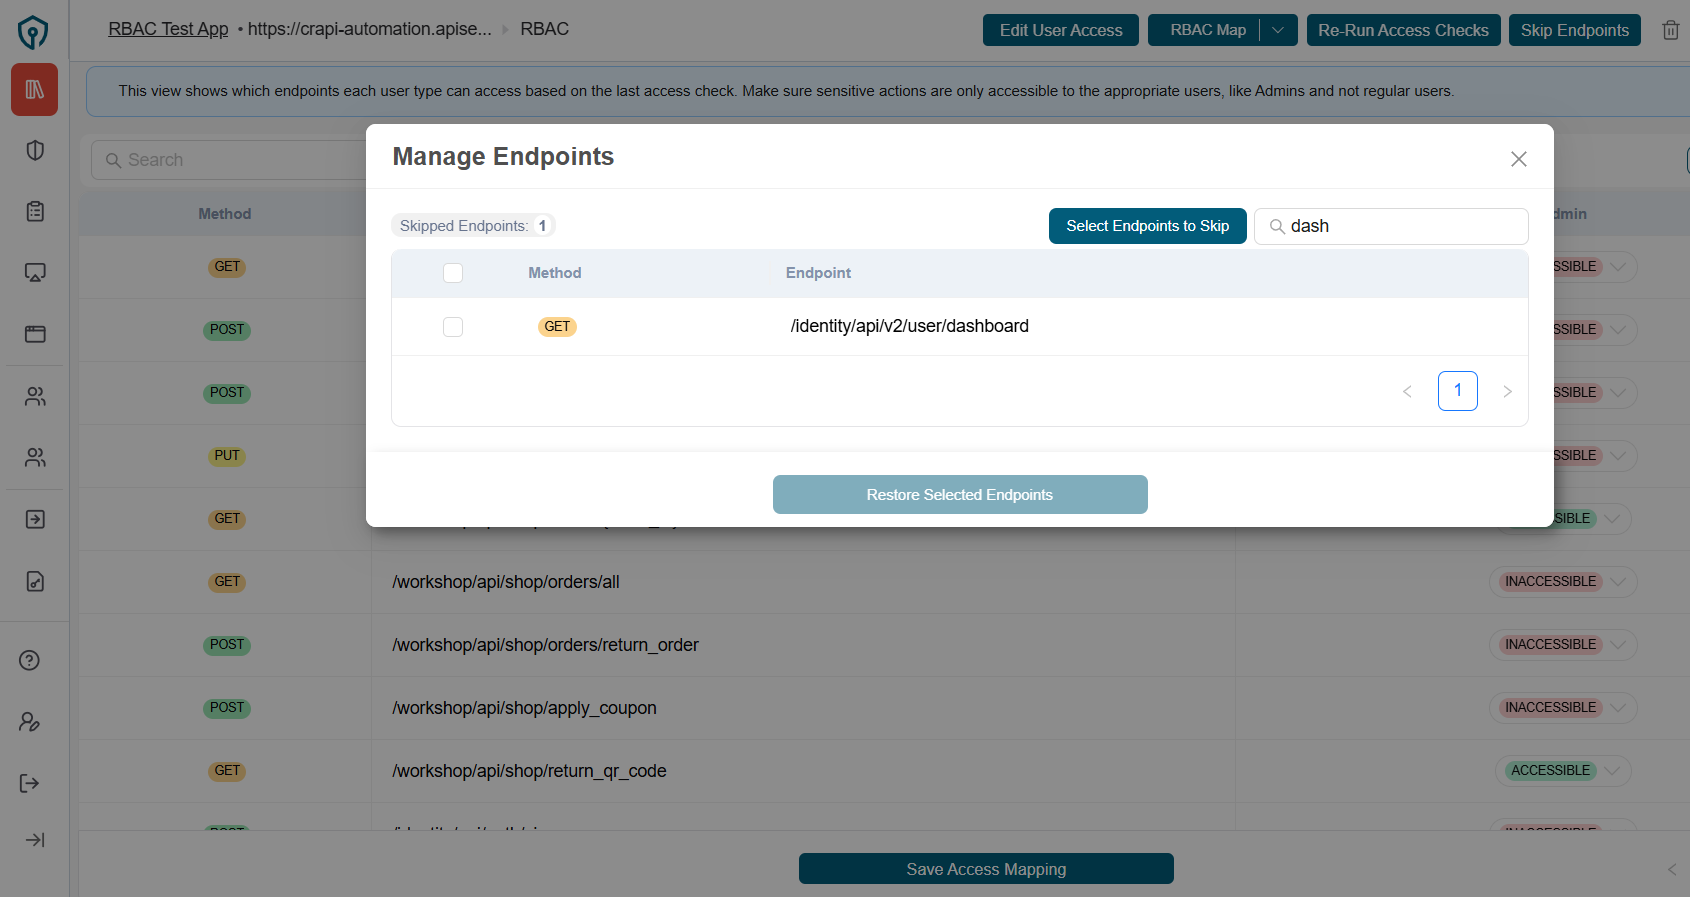The height and width of the screenshot is (897, 1690).
Task: Expand the RBAC Map dropdown arrow
Action: (x=1277, y=30)
